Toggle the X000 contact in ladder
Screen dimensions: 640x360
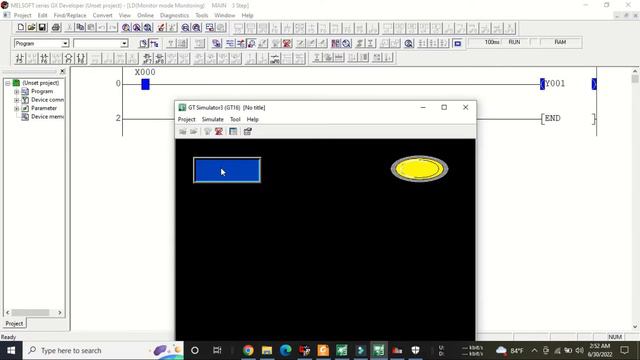click(145, 84)
